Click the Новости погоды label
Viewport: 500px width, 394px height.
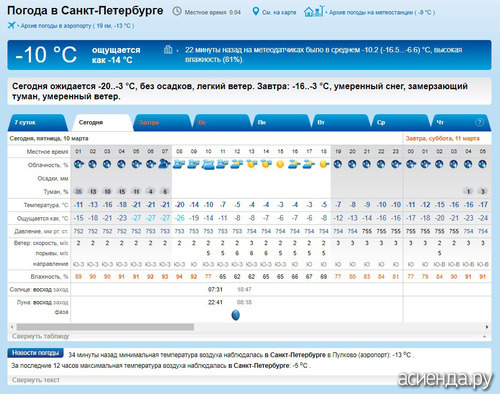[35, 353]
